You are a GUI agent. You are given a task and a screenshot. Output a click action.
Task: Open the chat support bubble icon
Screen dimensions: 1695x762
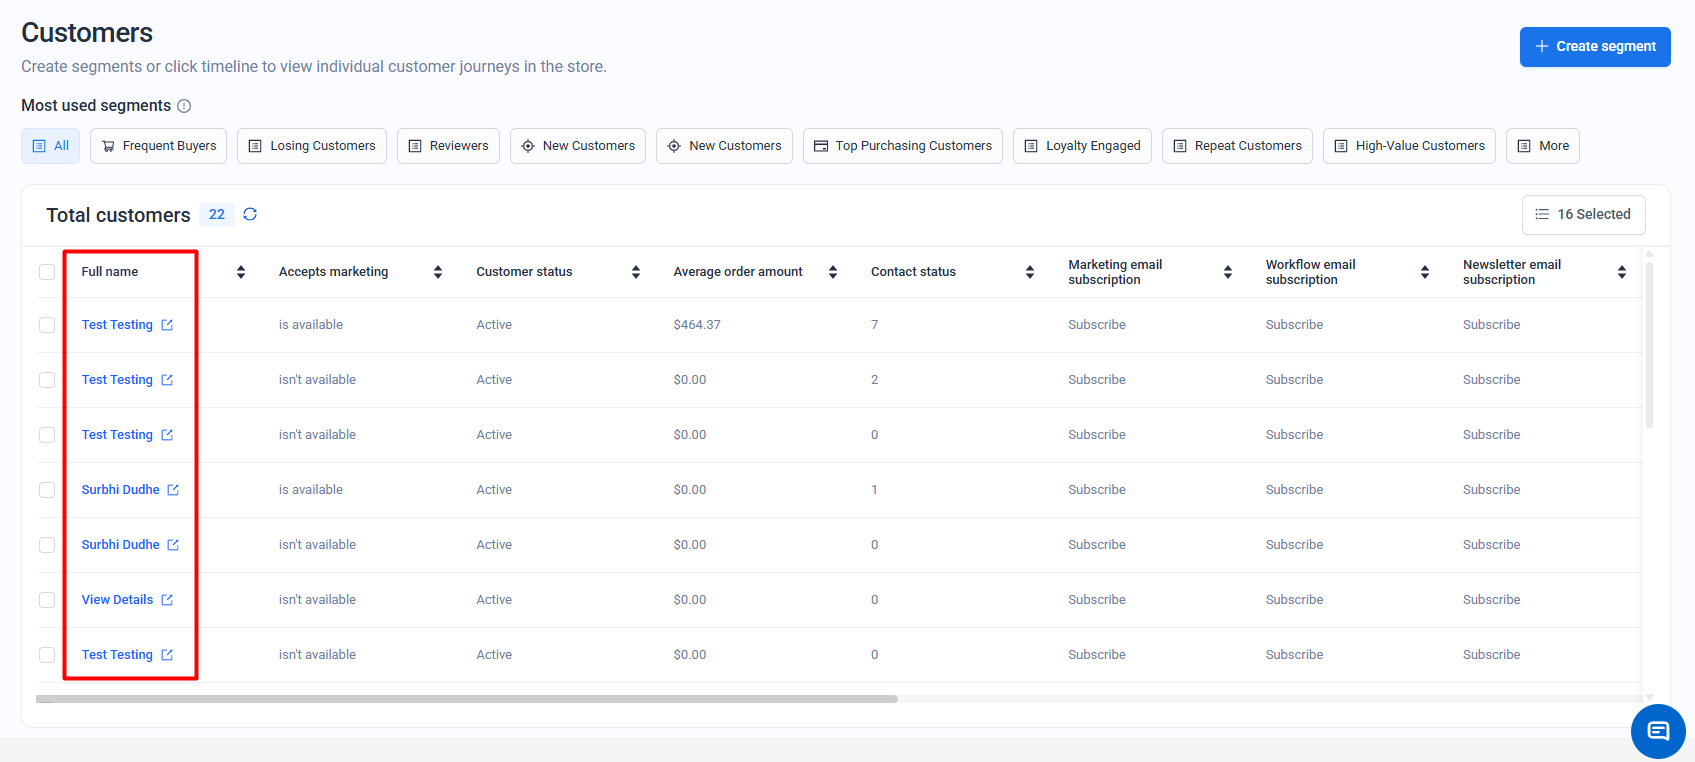pos(1657,731)
